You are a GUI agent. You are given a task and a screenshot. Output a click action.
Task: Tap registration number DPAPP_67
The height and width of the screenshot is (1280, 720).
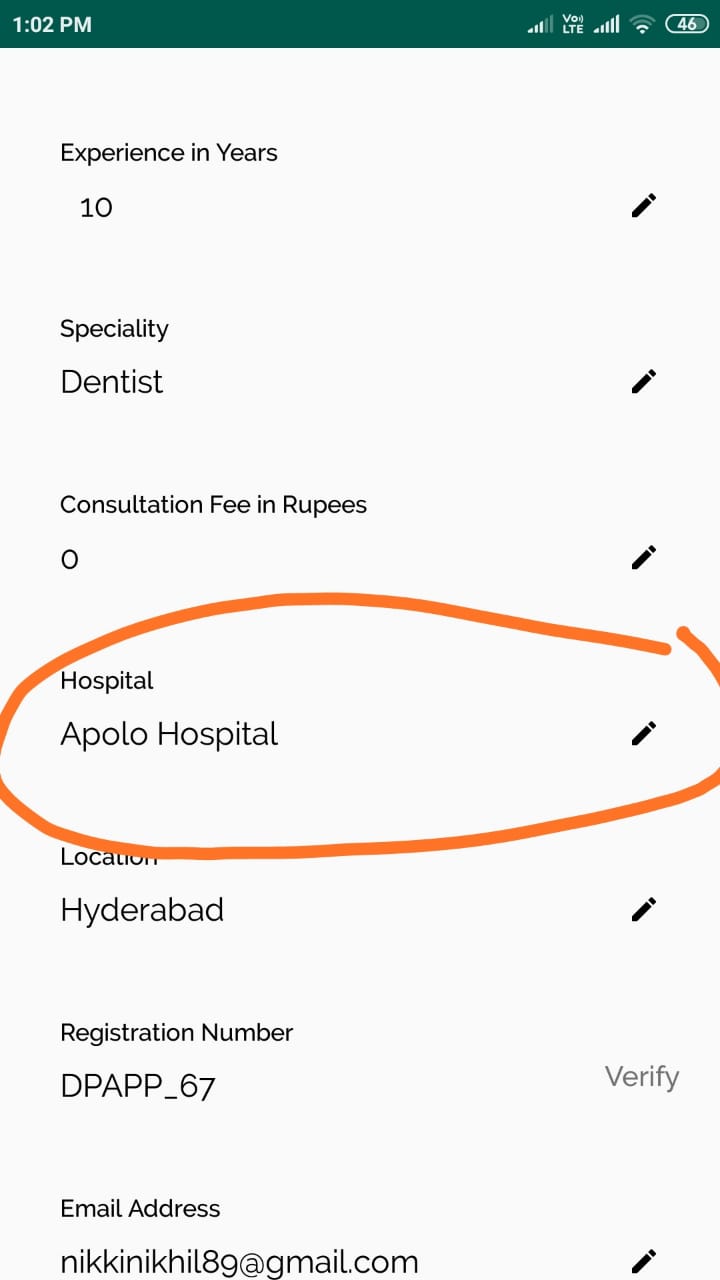(138, 1086)
